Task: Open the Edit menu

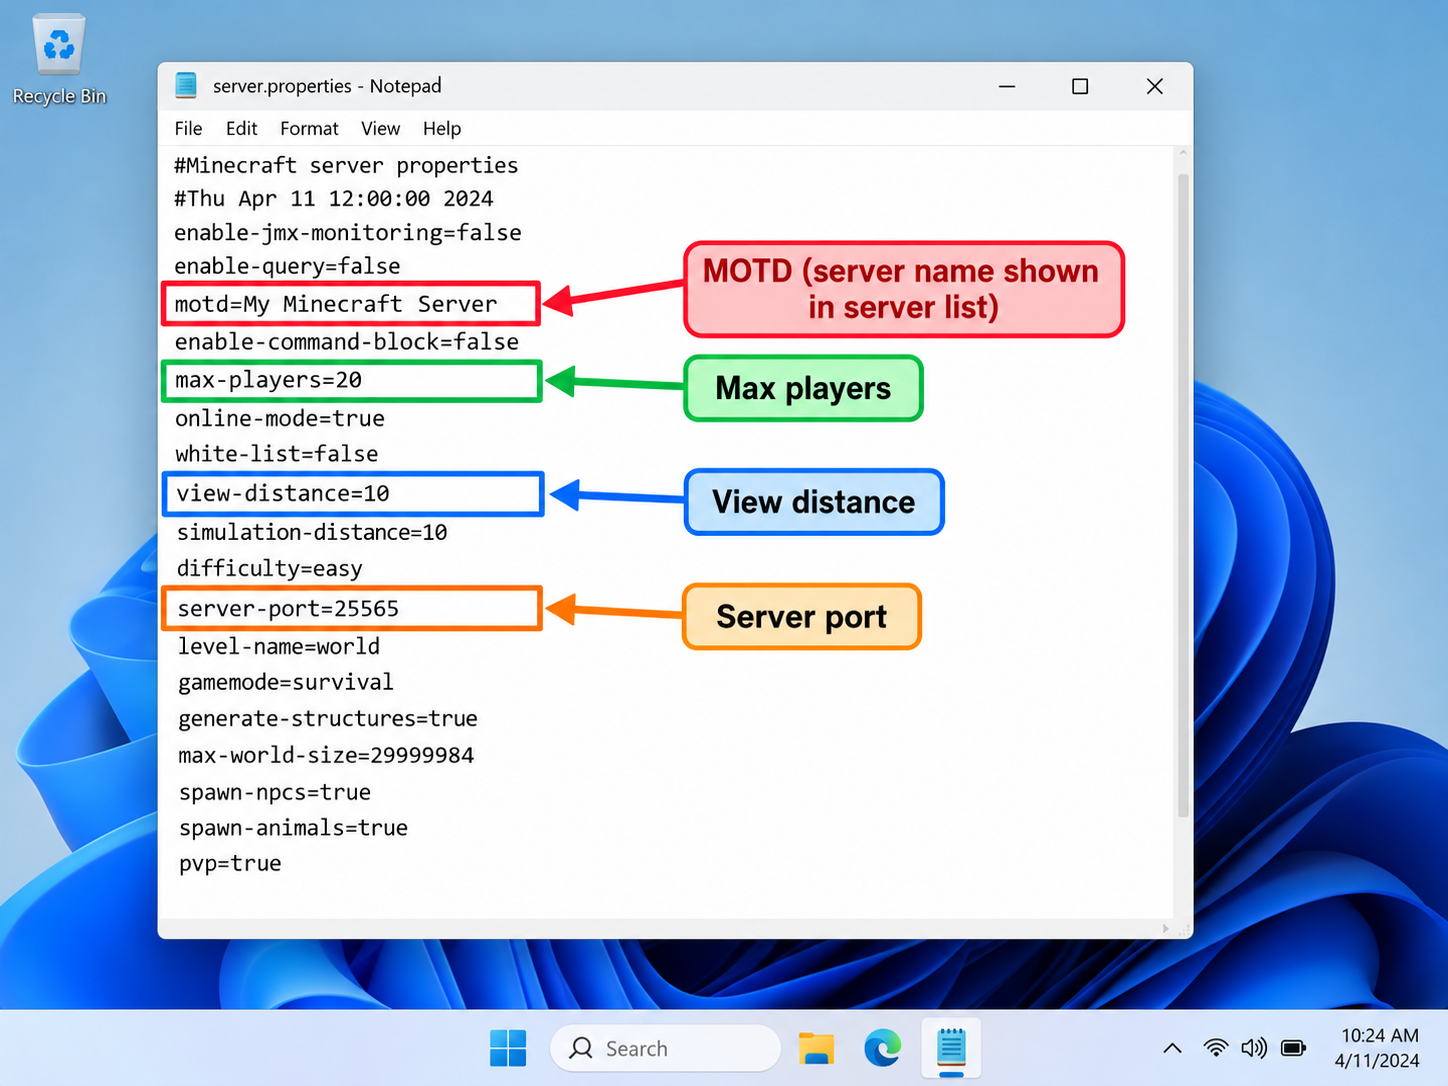Action: click(x=241, y=128)
